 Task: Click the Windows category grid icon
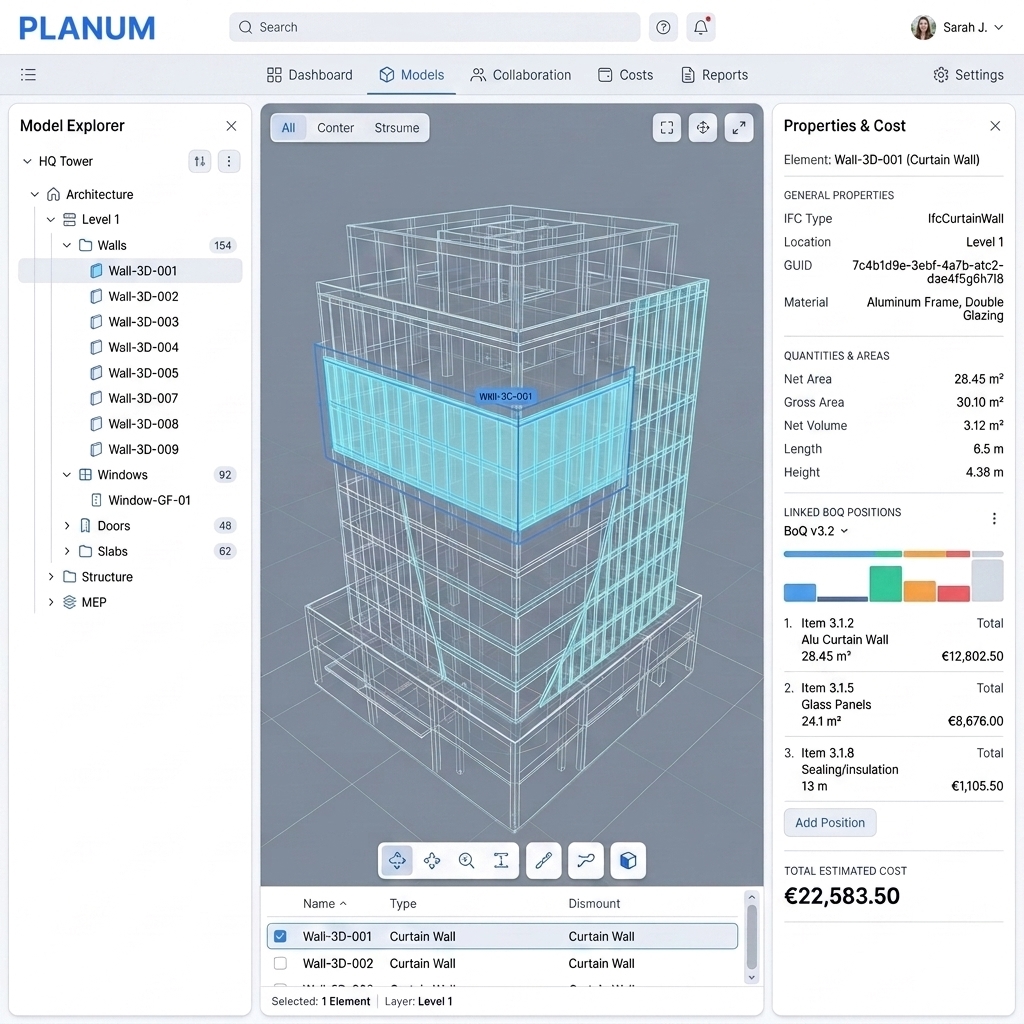tap(85, 475)
